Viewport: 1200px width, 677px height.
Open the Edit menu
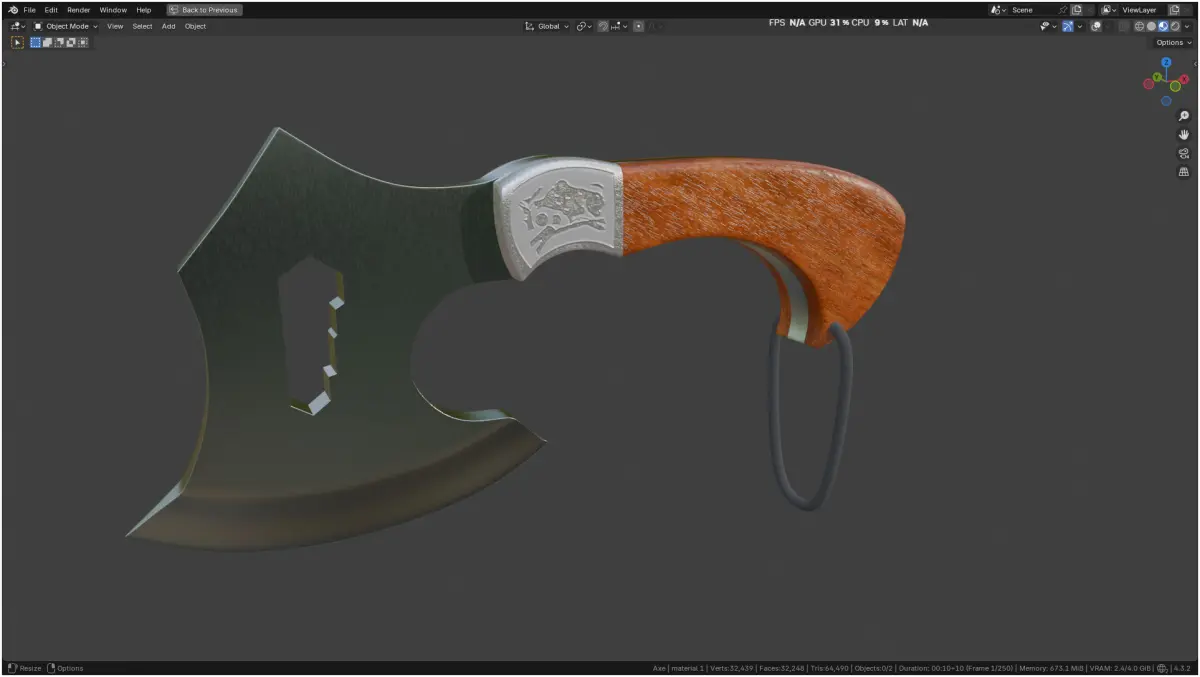pyautogui.click(x=51, y=10)
